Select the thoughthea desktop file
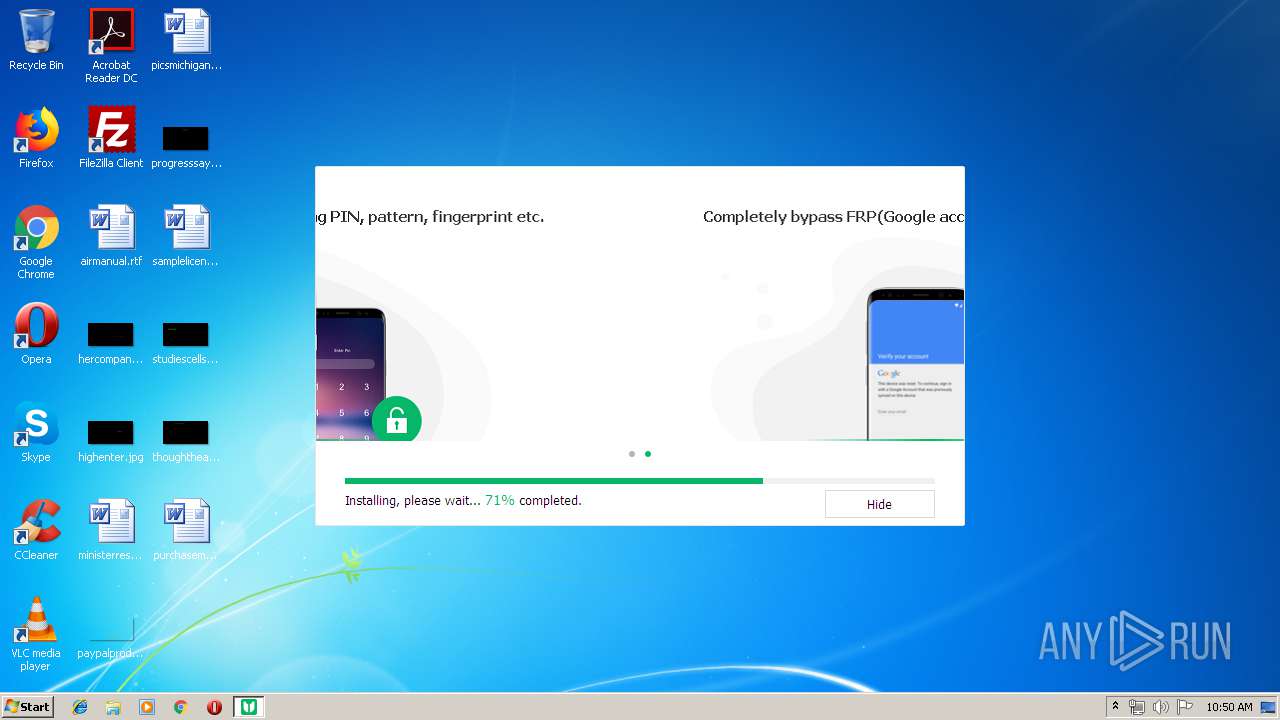This screenshot has height=720, width=1280. (187, 440)
